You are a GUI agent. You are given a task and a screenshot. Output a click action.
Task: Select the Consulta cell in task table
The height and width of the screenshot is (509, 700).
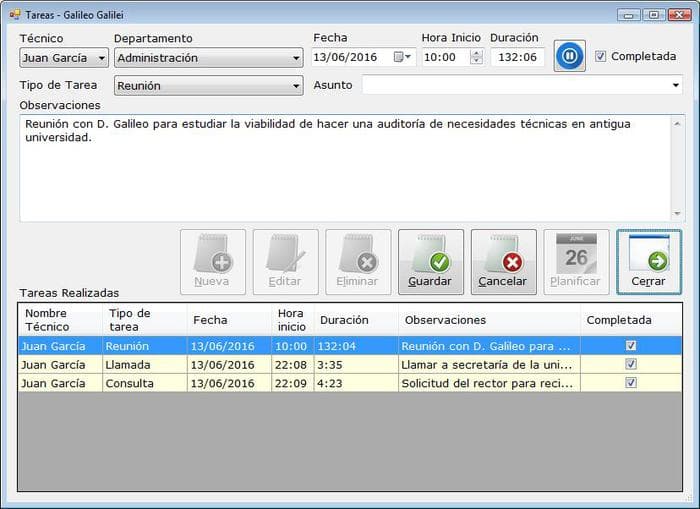(145, 383)
